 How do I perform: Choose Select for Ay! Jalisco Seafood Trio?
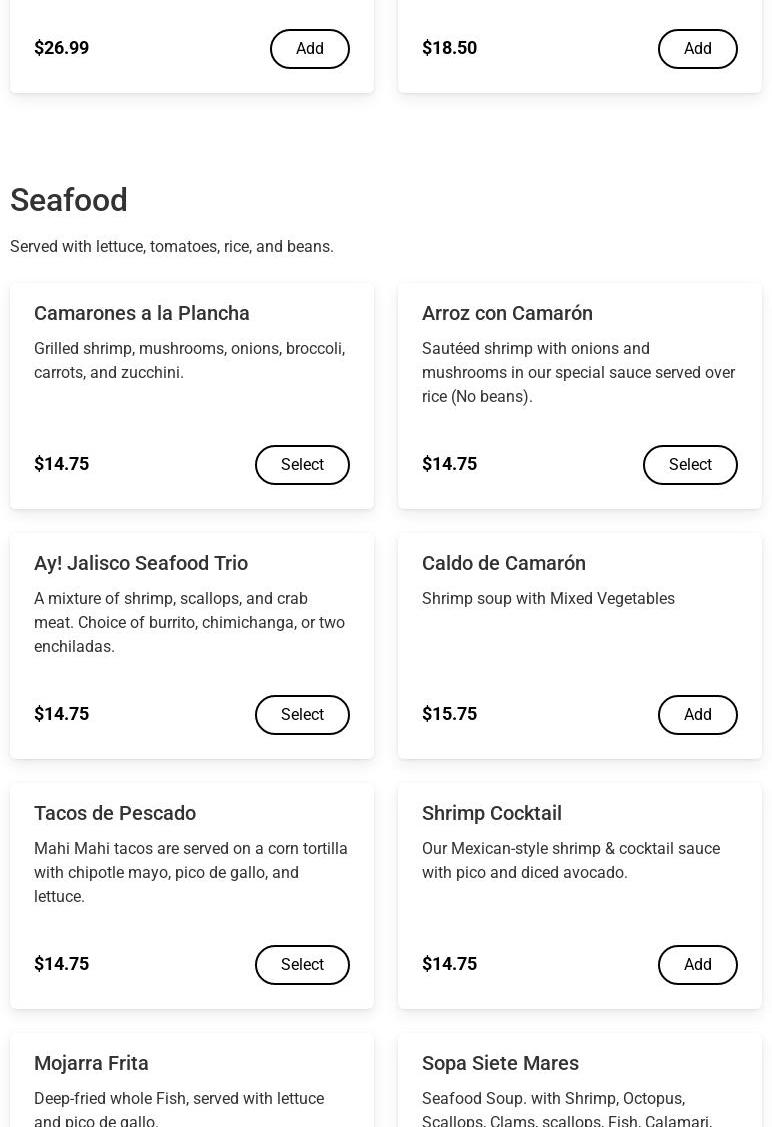(x=302, y=715)
